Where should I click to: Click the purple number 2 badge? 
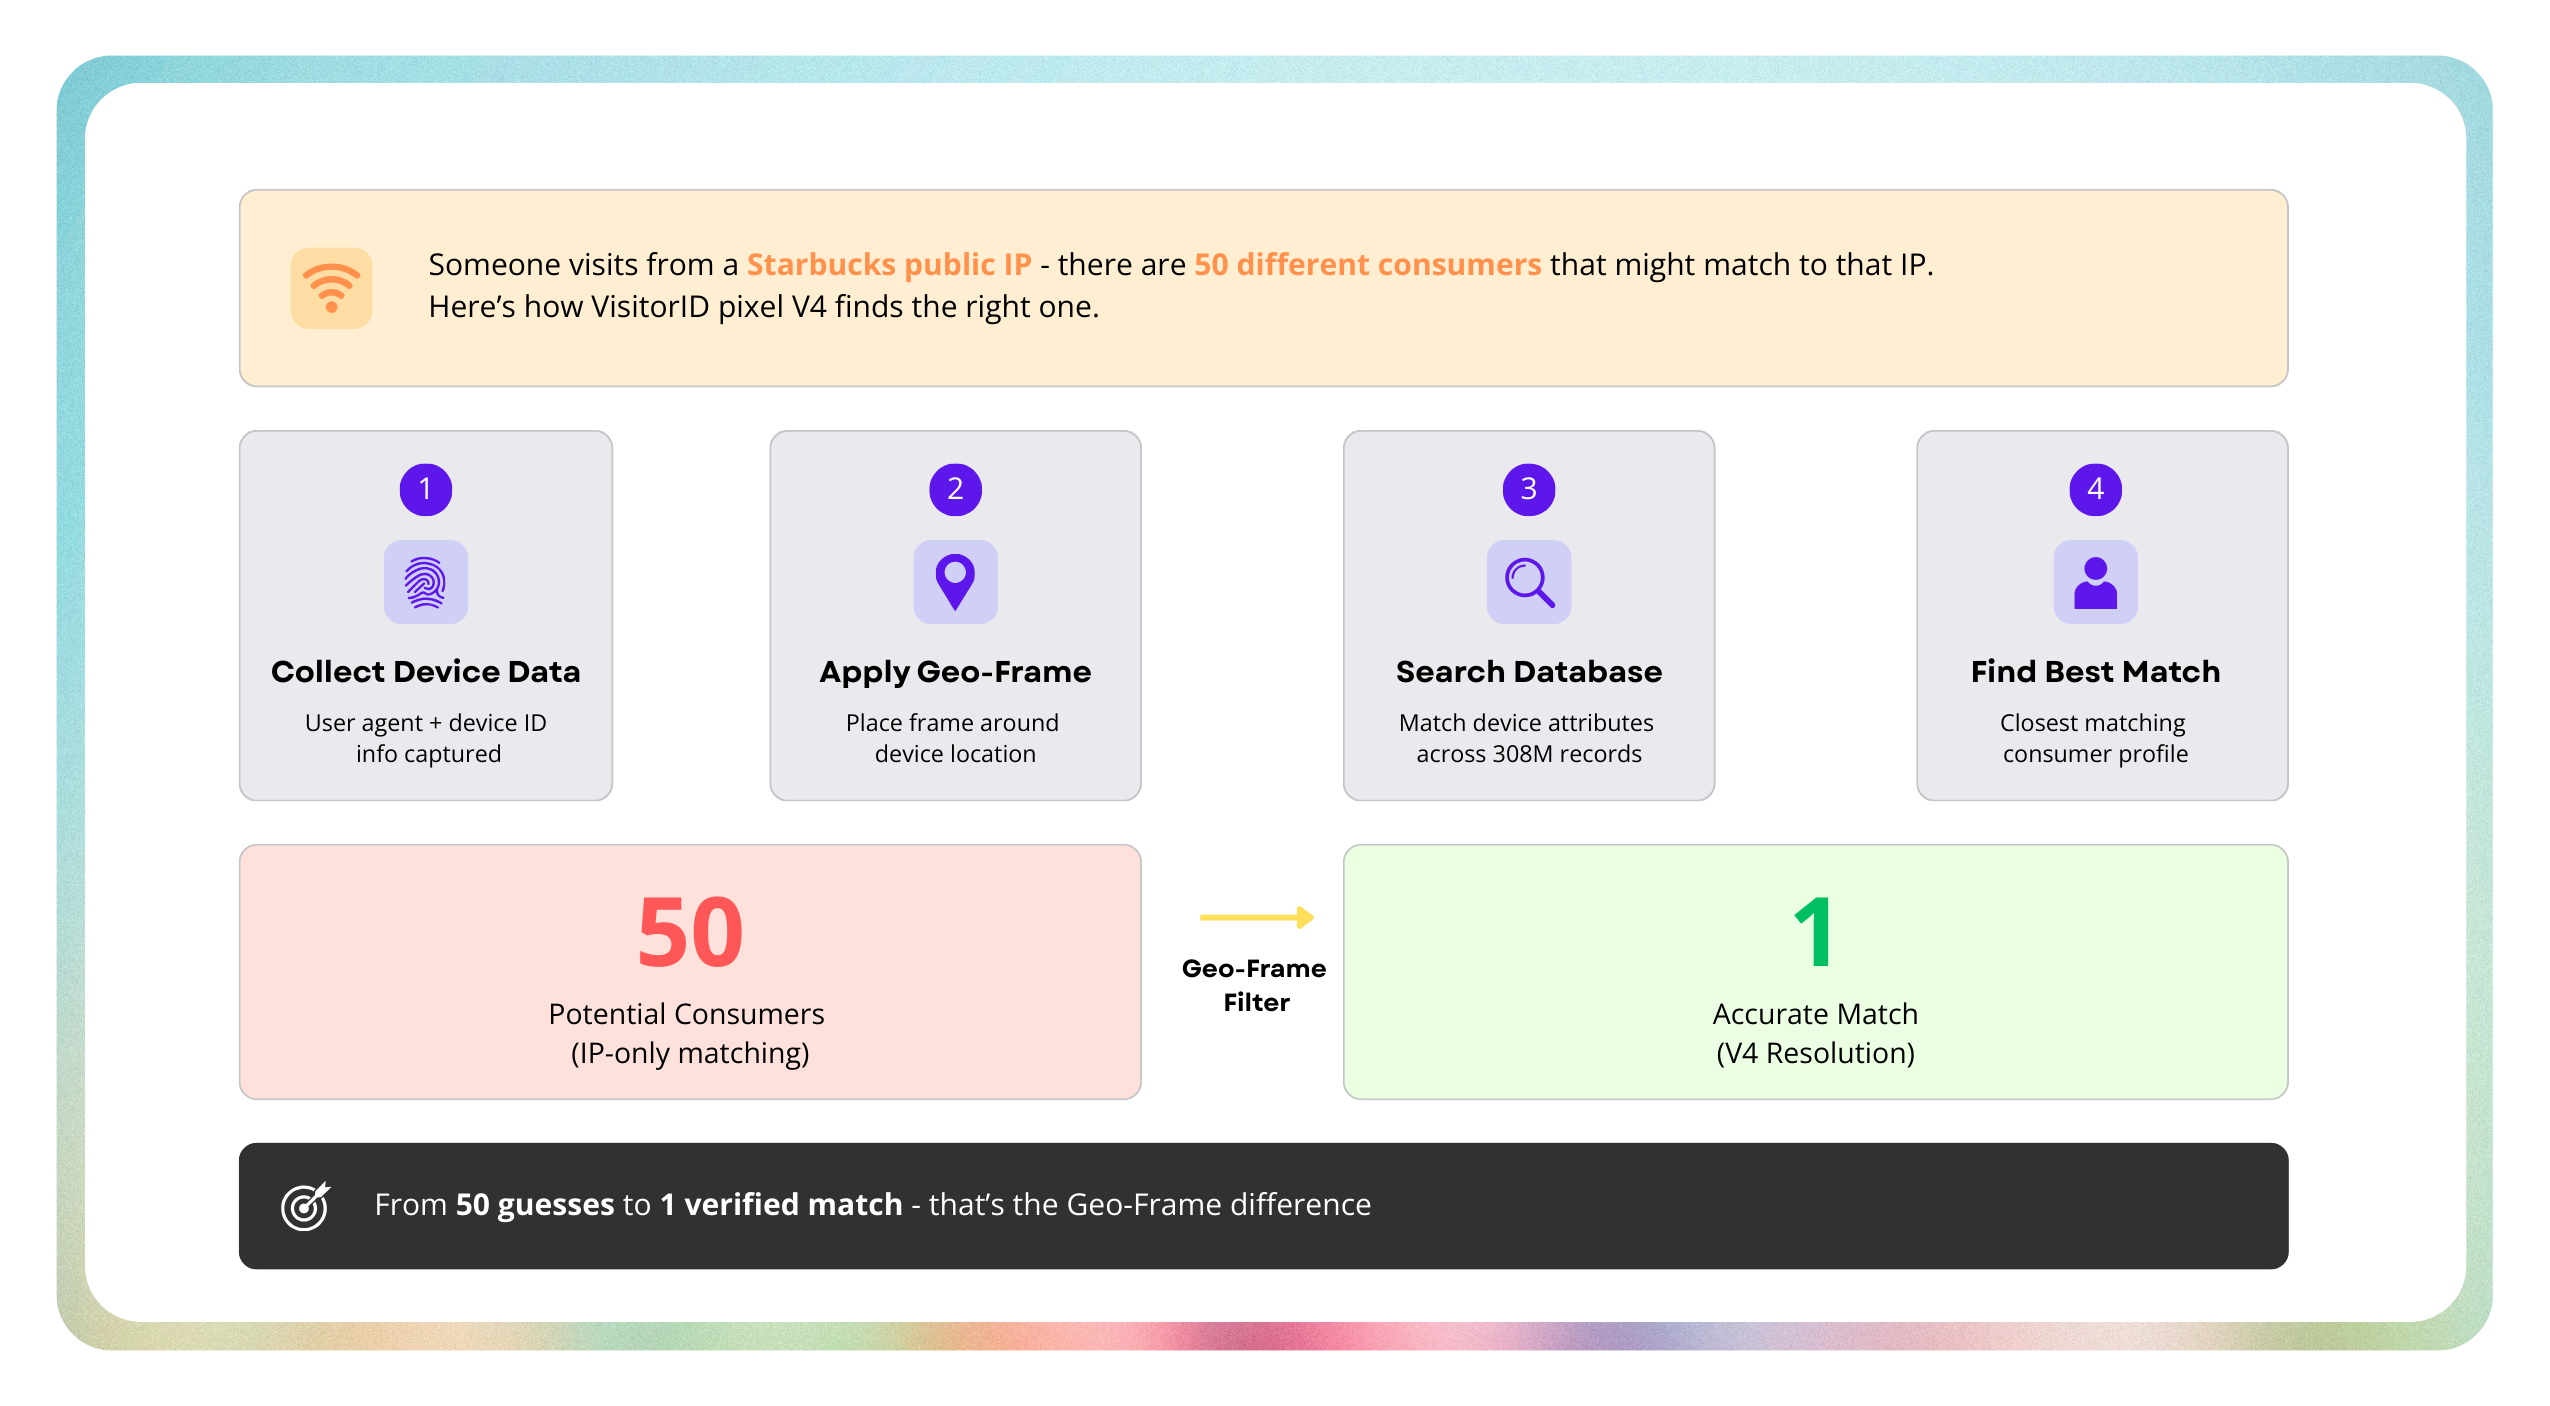[955, 489]
